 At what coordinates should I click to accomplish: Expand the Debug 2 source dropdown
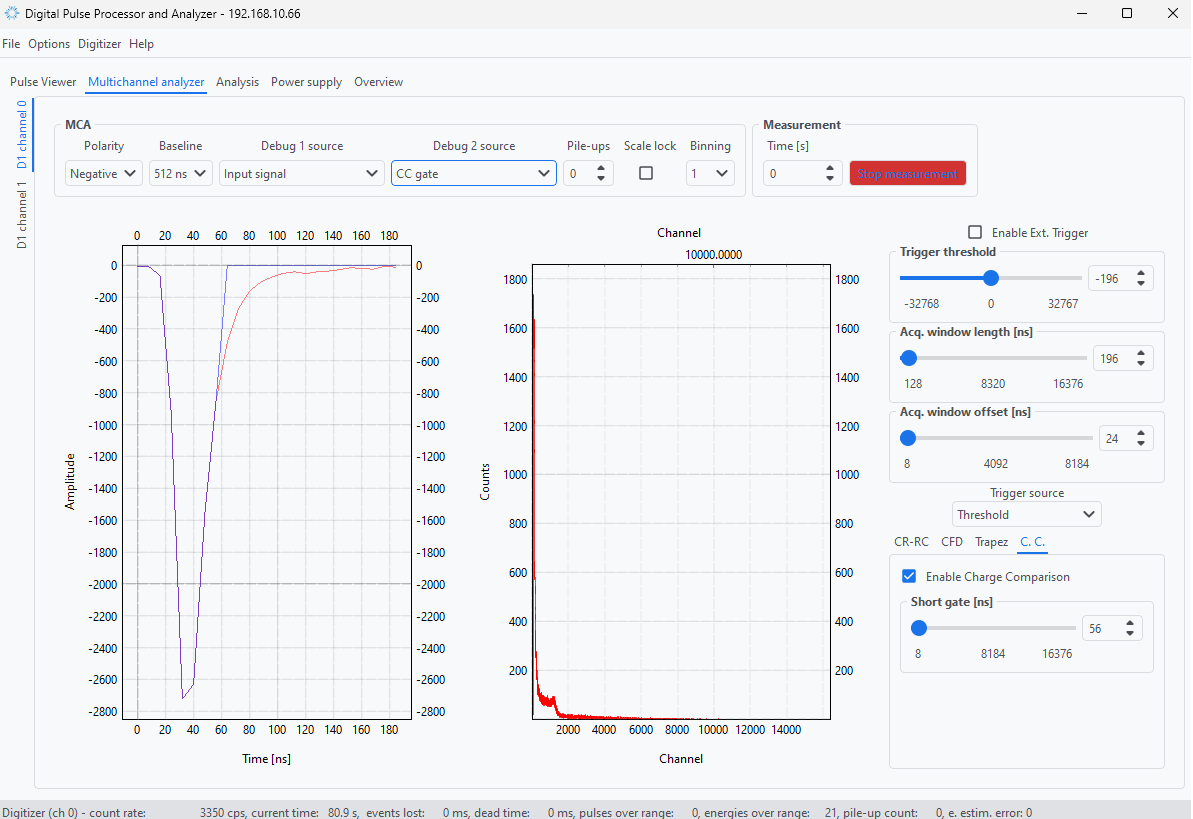pyautogui.click(x=473, y=173)
